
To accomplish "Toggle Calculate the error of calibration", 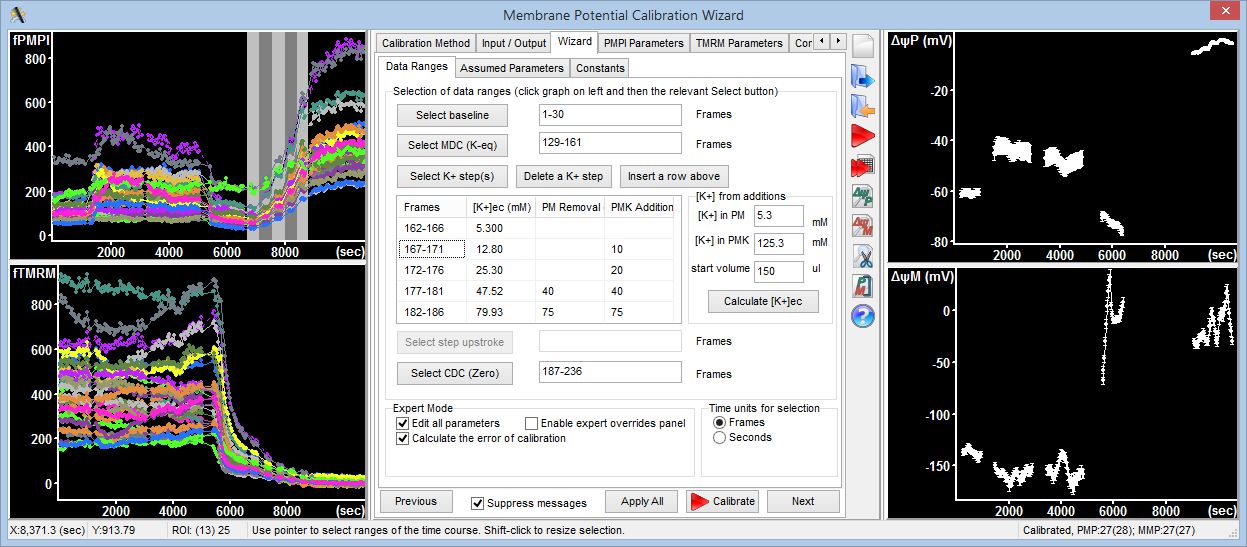I will (x=403, y=438).
